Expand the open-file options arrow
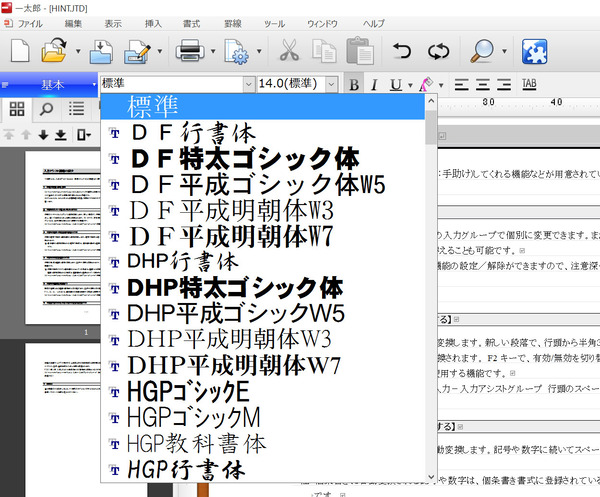Image resolution: width=600 pixels, height=497 pixels. point(78,51)
